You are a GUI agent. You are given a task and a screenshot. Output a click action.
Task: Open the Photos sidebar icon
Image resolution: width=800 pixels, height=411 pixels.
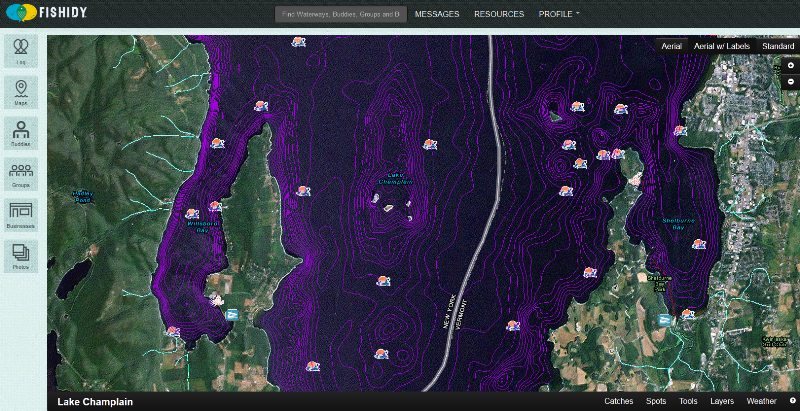click(21, 257)
